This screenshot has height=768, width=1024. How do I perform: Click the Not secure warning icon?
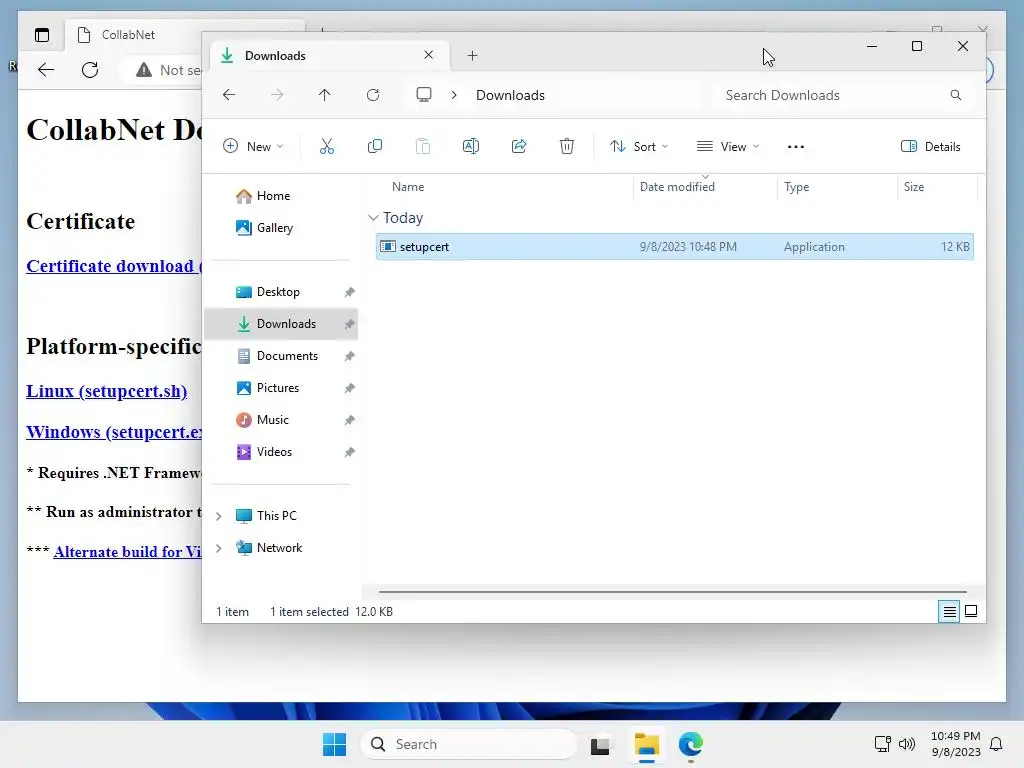[x=144, y=69]
